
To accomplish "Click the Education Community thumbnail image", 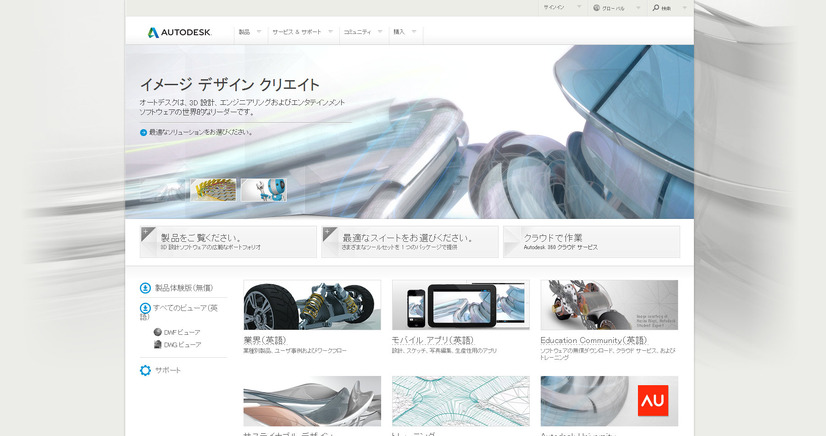I will click(x=609, y=305).
